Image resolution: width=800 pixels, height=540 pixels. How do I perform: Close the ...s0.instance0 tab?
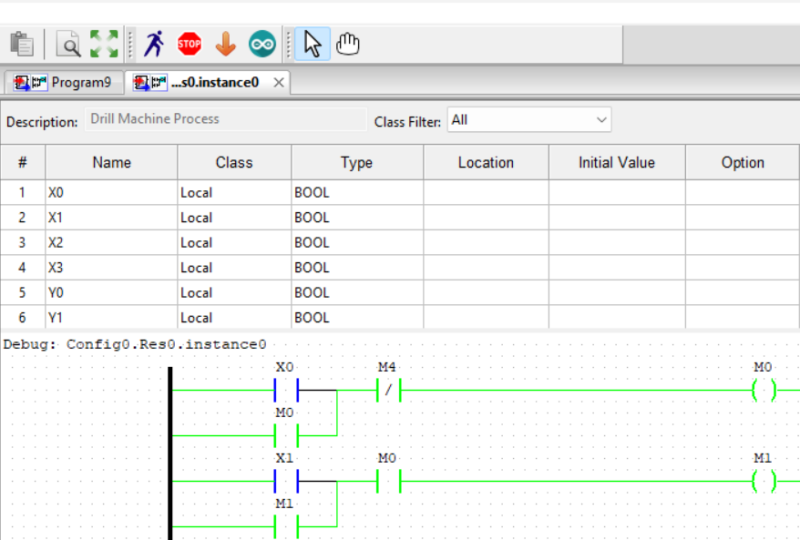279,82
